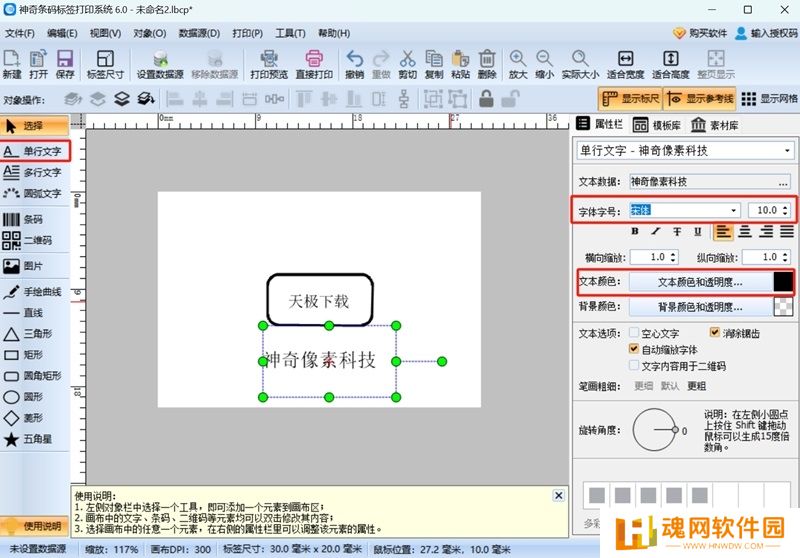Click the 缩小 zoom out icon
Viewport: 800px width, 558px height.
tap(544, 64)
